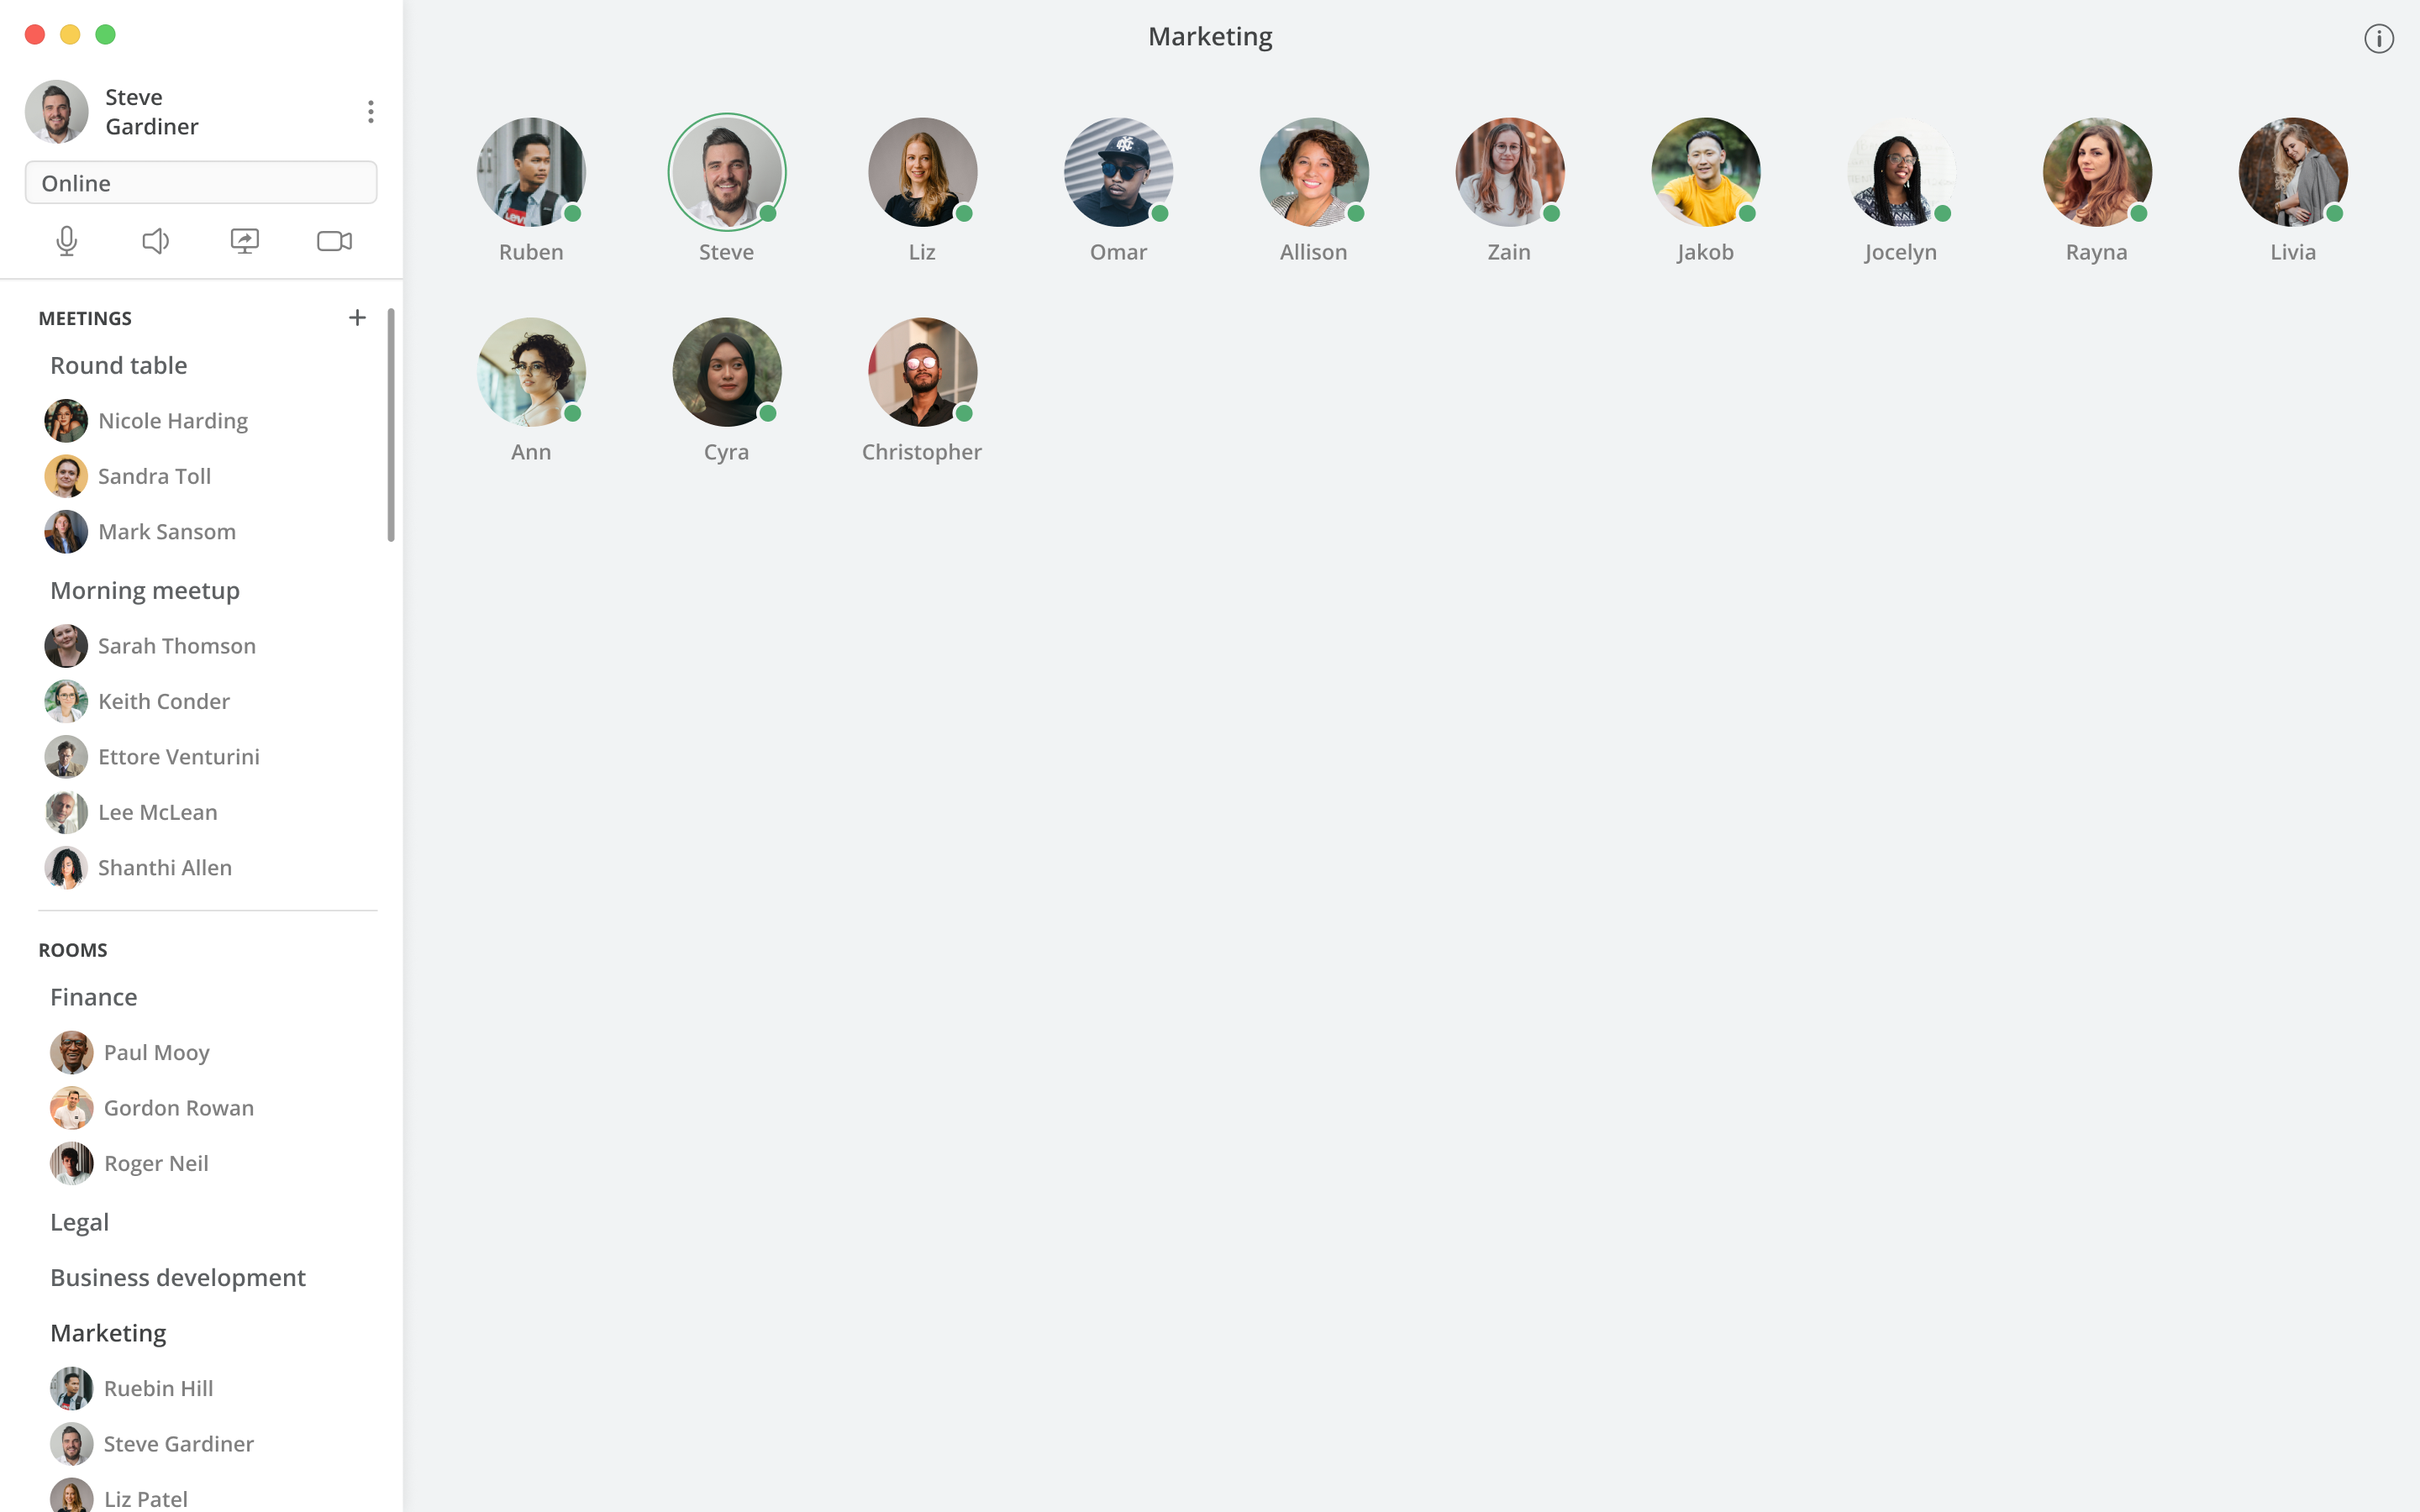Click the sidebar scrollbar
The height and width of the screenshot is (1512, 2420).
pos(391,425)
